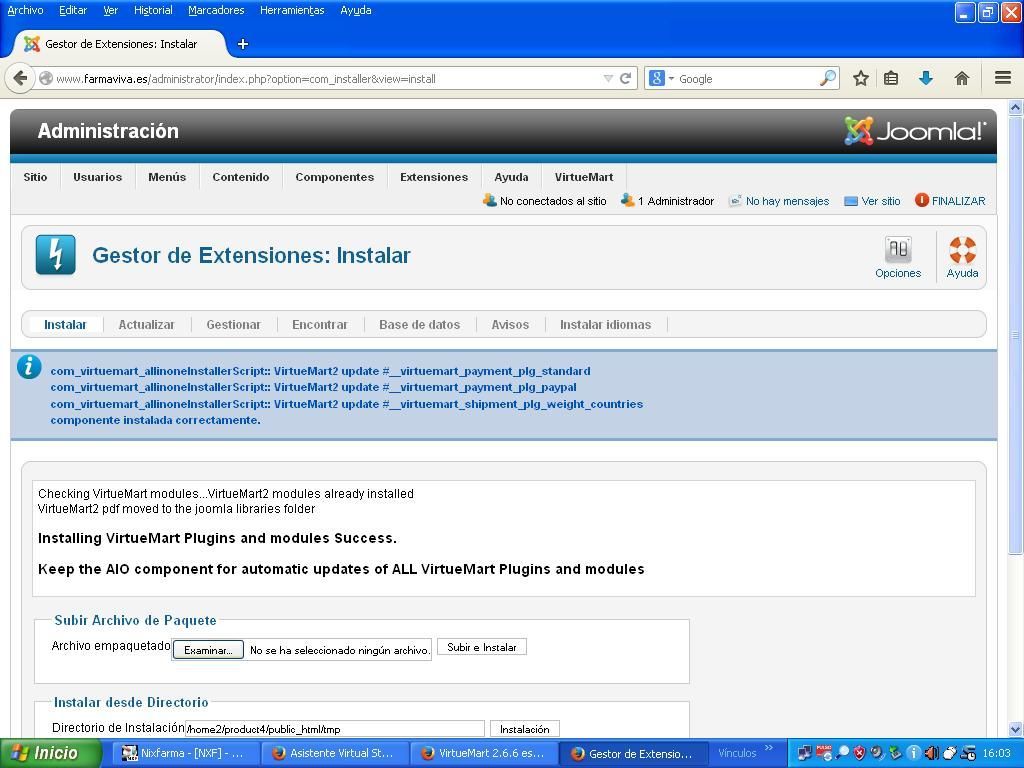Open the Componentes admin menu

(x=334, y=177)
